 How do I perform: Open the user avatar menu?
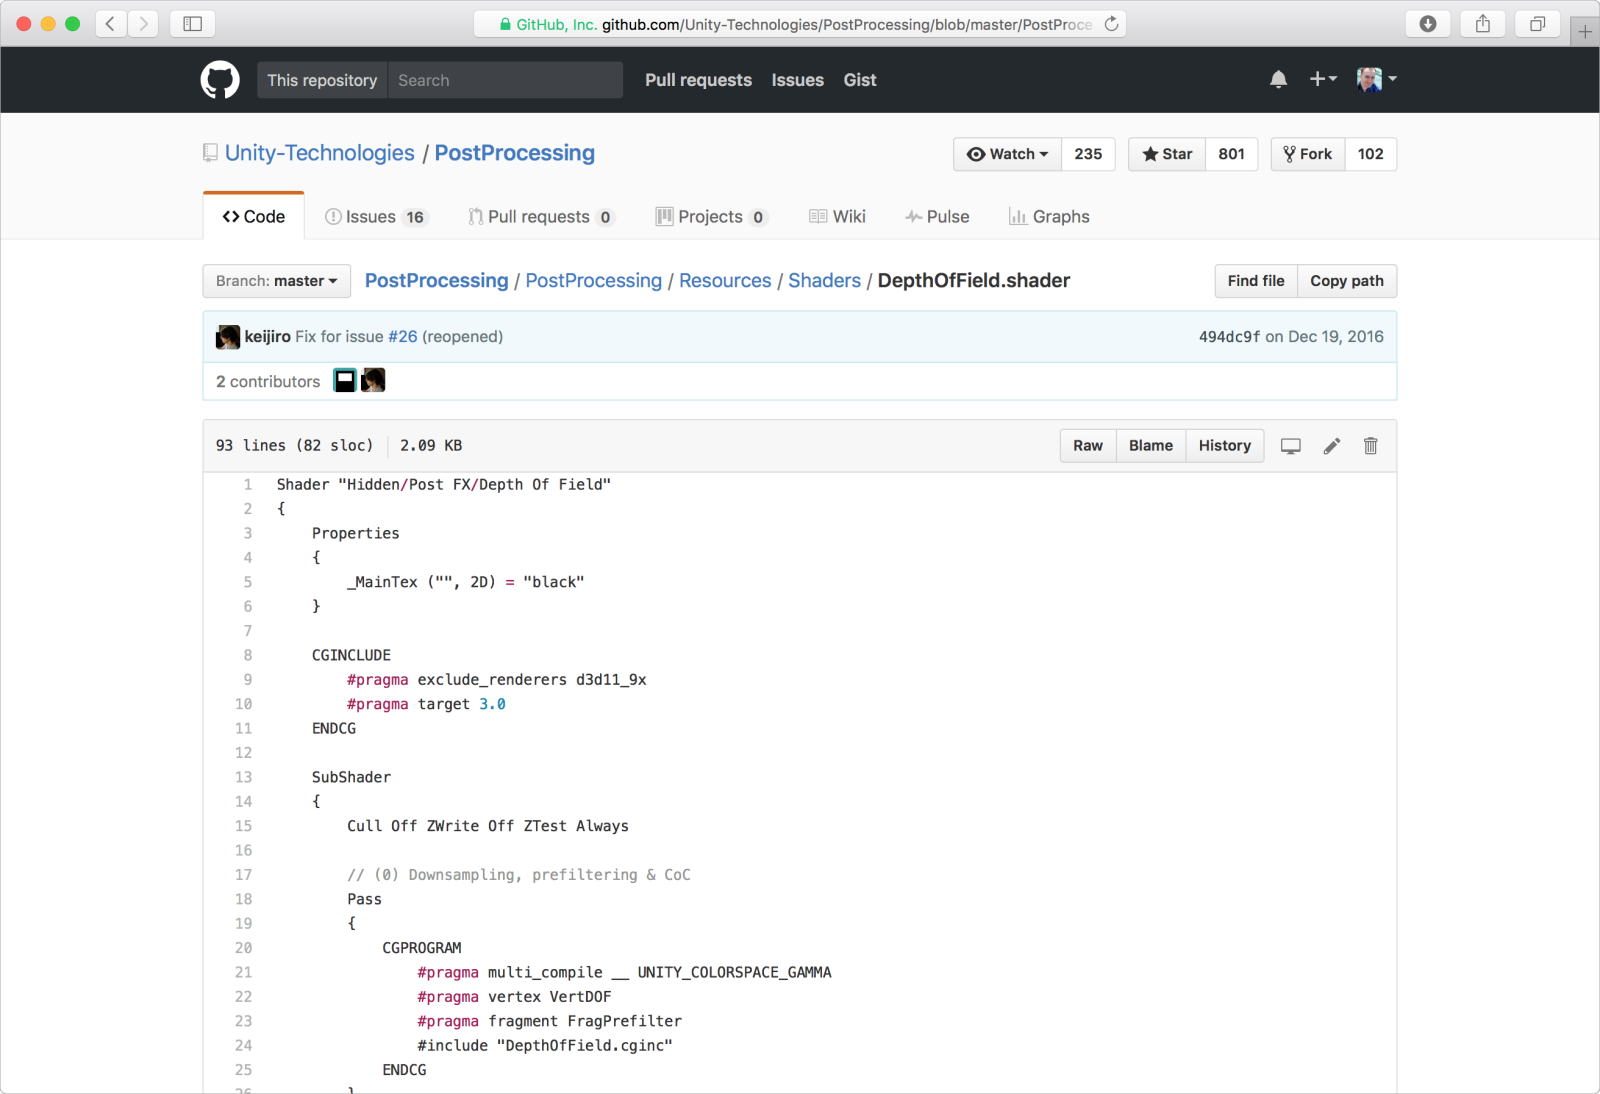(x=1377, y=79)
